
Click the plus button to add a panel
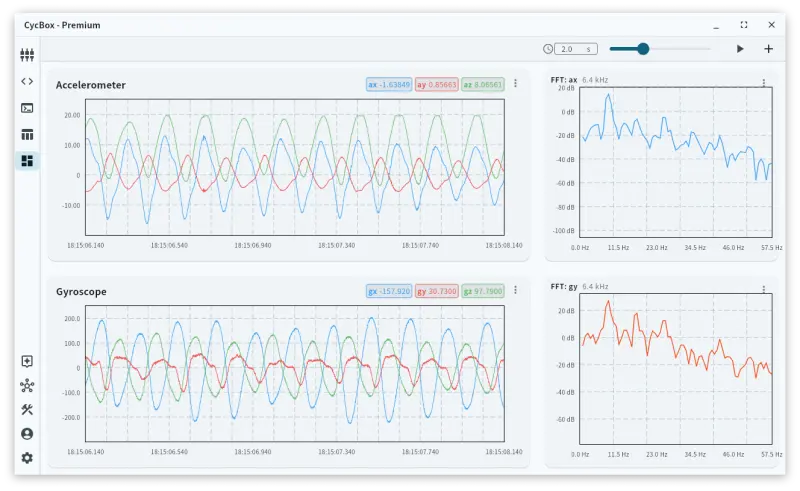click(768, 49)
